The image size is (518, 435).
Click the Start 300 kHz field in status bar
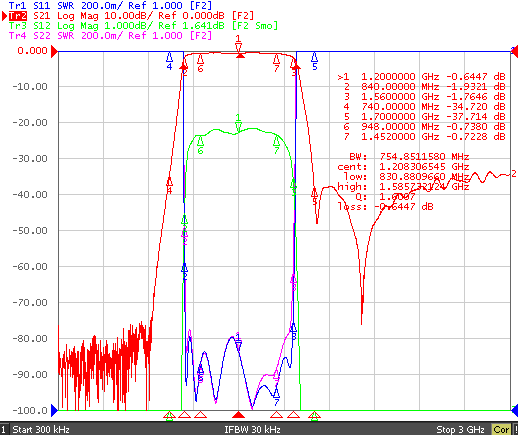41,430
